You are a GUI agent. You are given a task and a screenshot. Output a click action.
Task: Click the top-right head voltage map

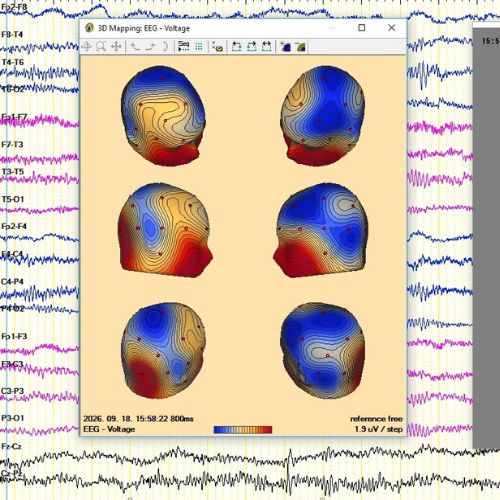tap(322, 115)
